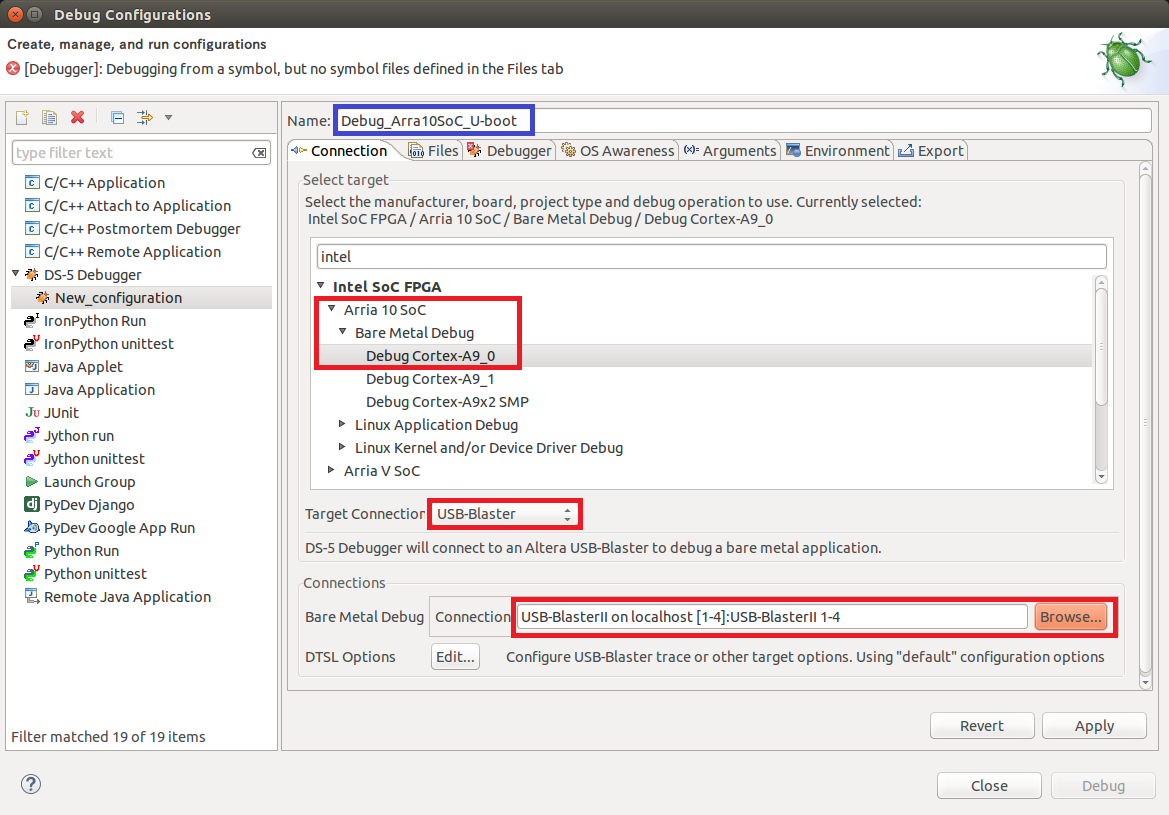The image size is (1169, 815).
Task: Select the JUnit configuration type
Action: pyautogui.click(x=61, y=413)
